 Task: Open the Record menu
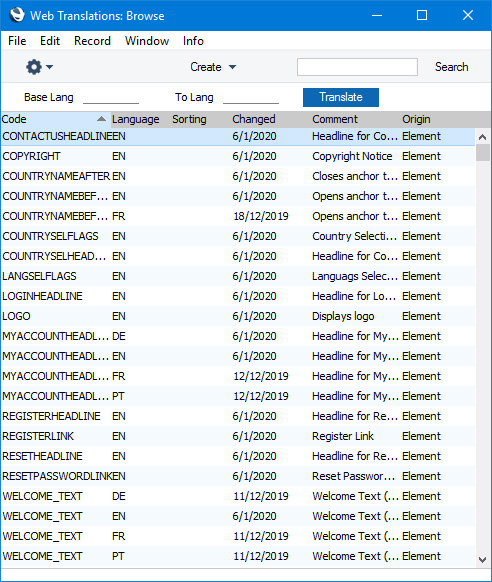click(x=92, y=41)
